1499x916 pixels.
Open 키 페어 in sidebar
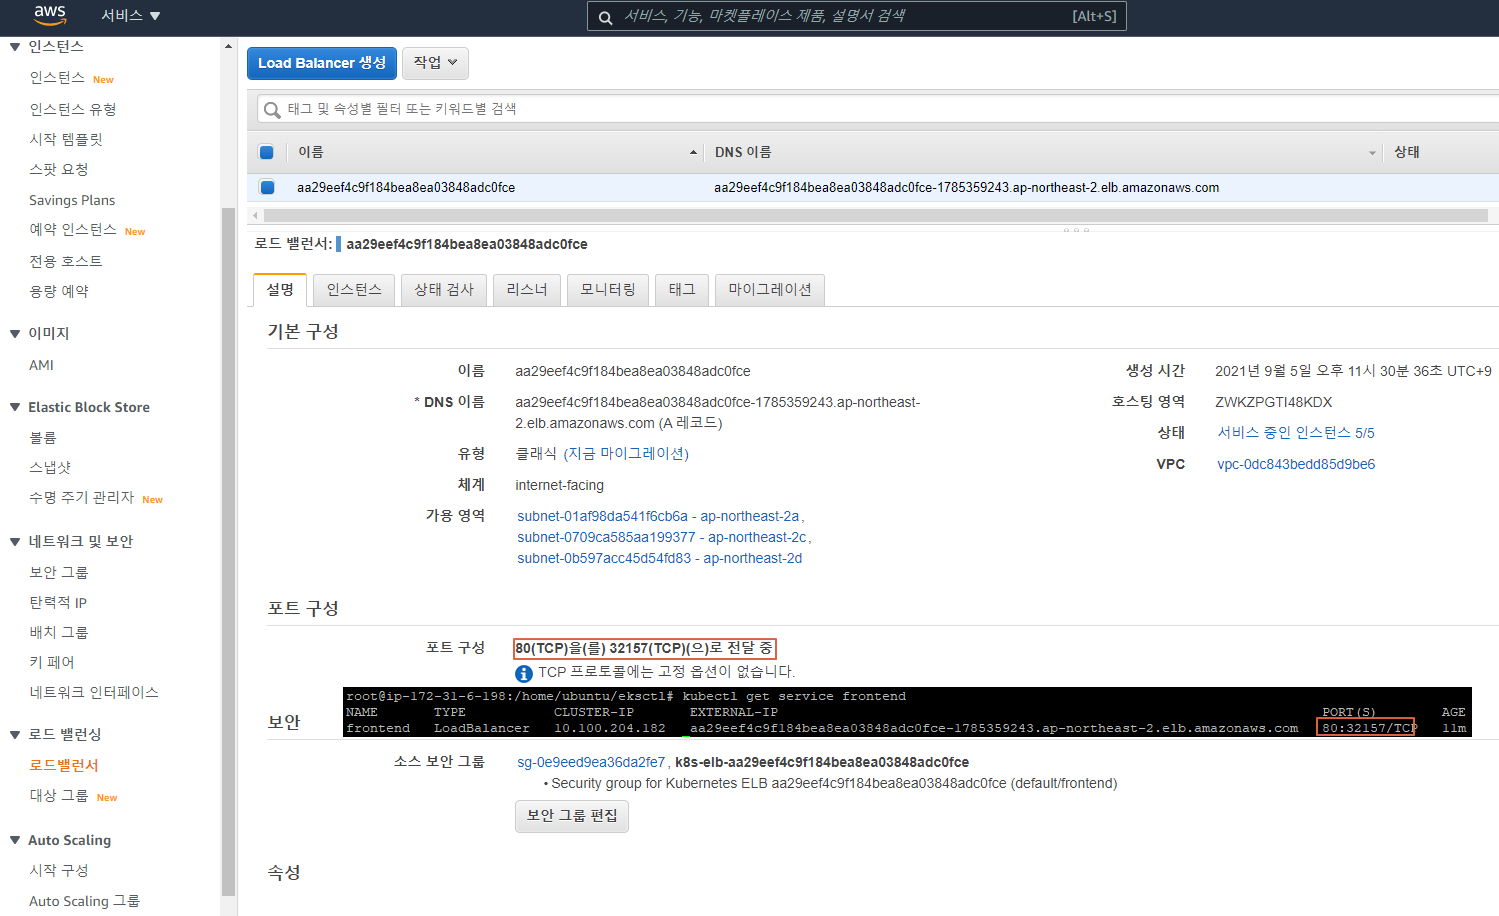click(x=52, y=663)
